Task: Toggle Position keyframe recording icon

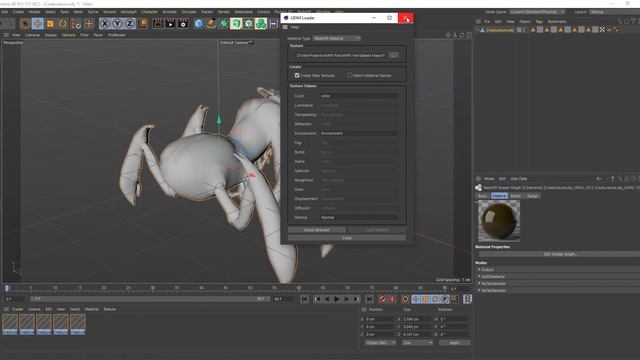Action: tap(416, 300)
